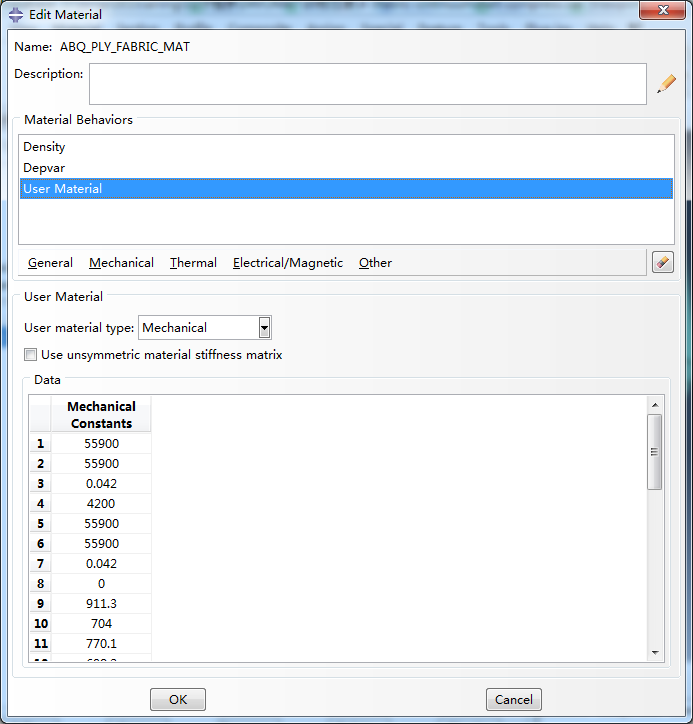The width and height of the screenshot is (693, 724).
Task: Click the material name ABQ_PLY_FABRIC_MAT
Action: click(125, 47)
